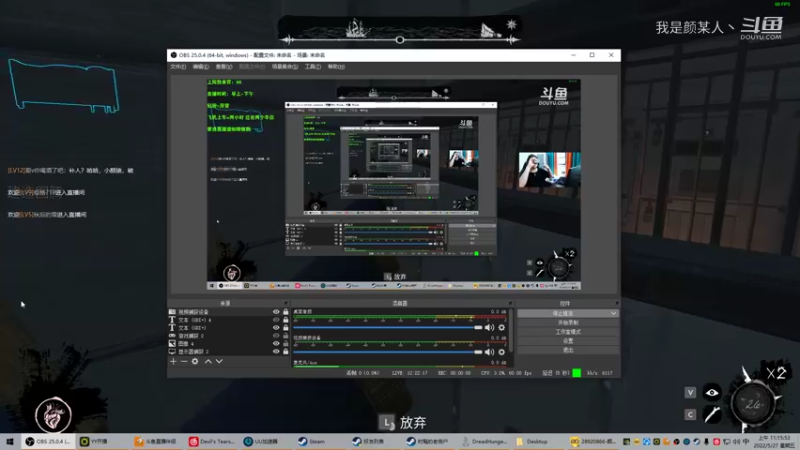Adjust the 桌面音频 volume slider
Image resolution: width=800 pixels, height=450 pixels.
(x=388, y=328)
